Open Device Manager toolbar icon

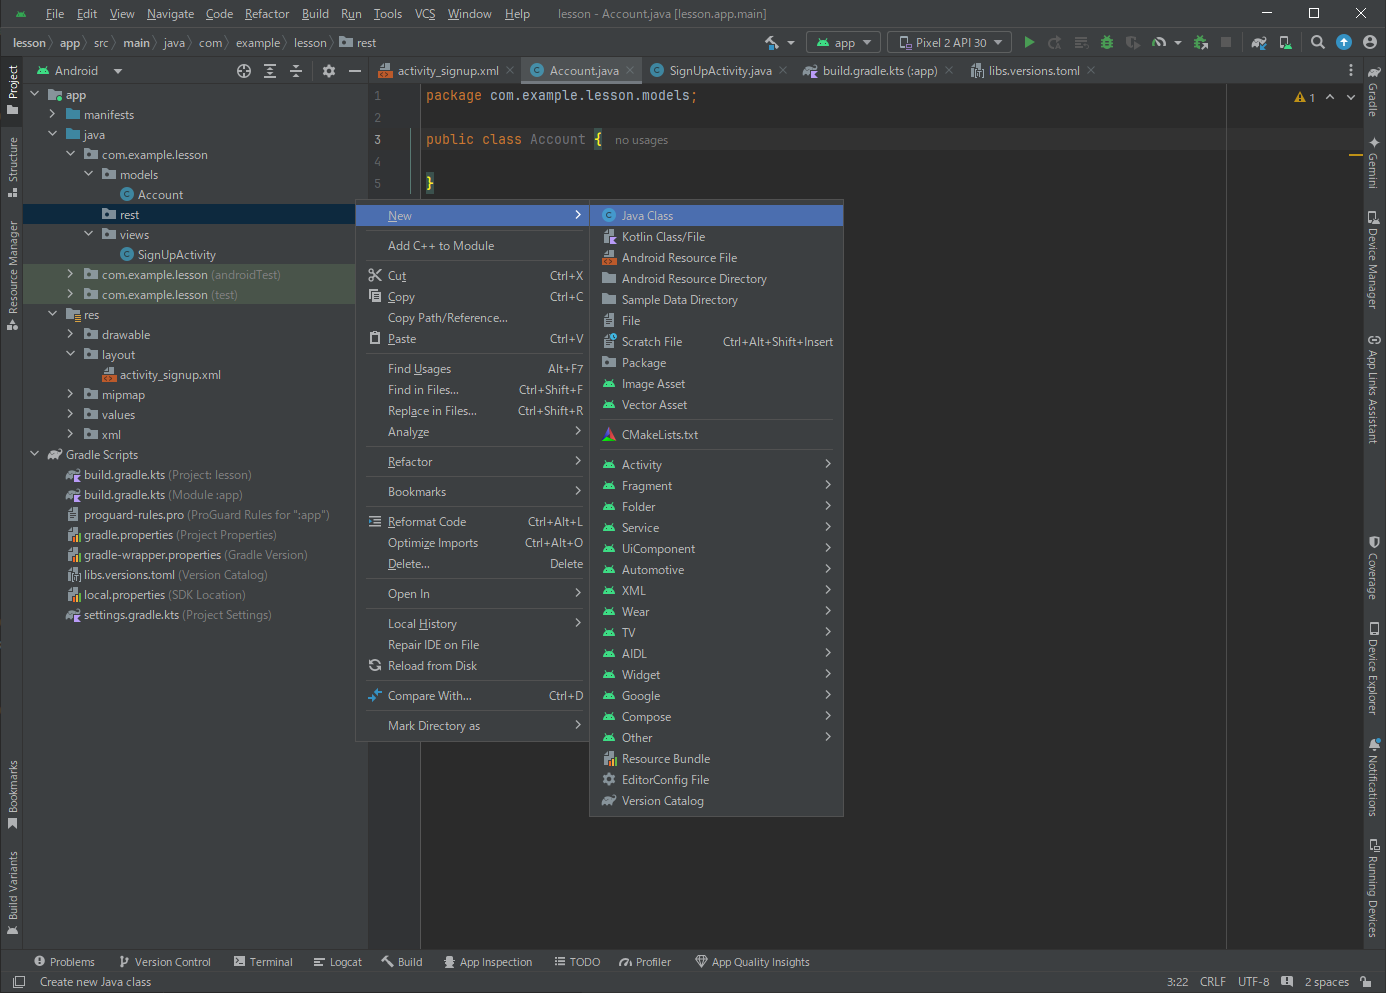pos(1285,43)
